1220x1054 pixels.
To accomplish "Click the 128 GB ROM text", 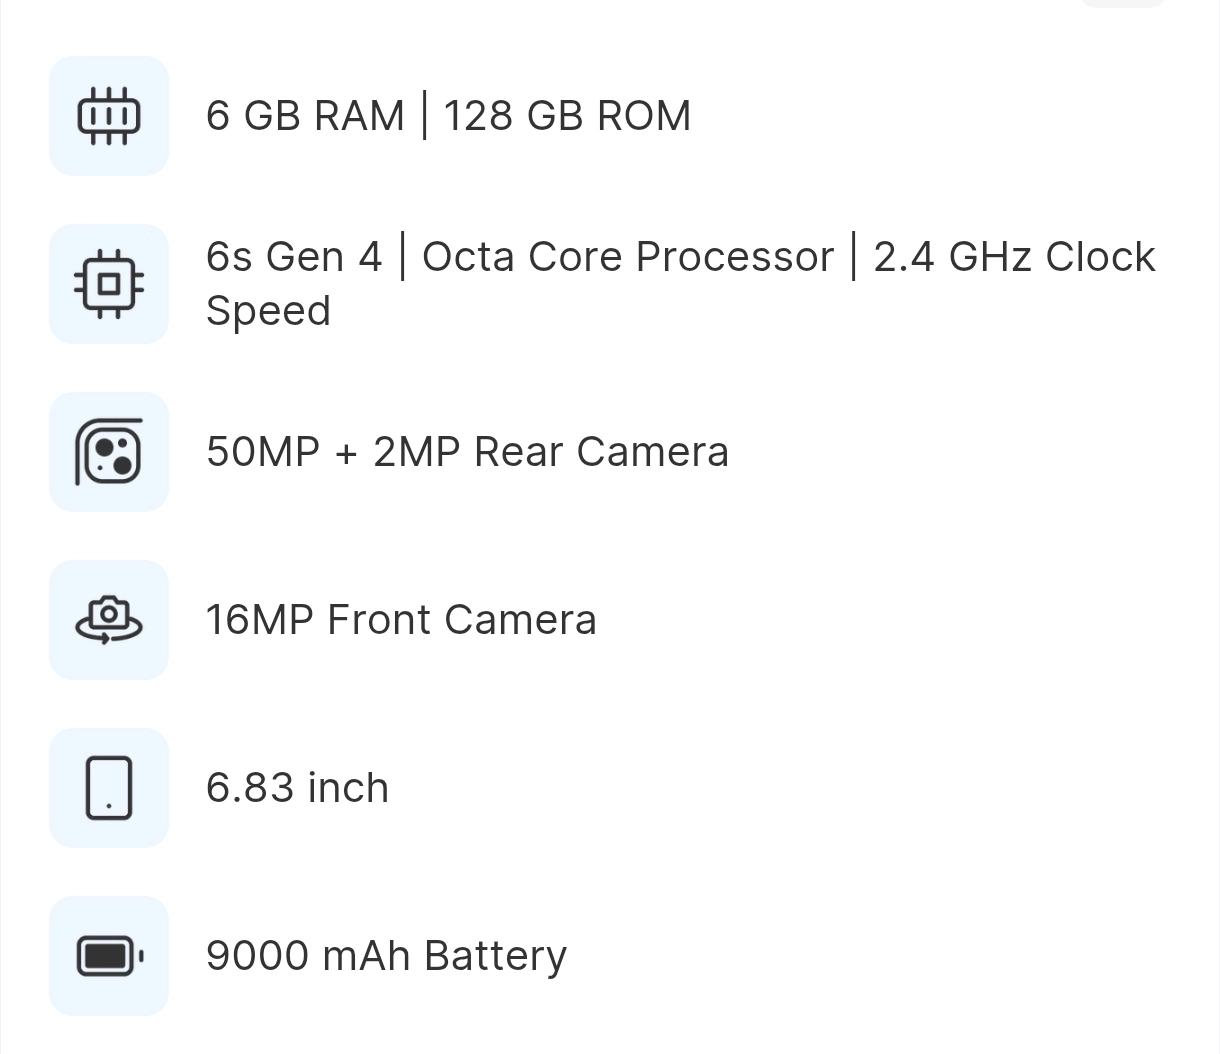I will (567, 116).
